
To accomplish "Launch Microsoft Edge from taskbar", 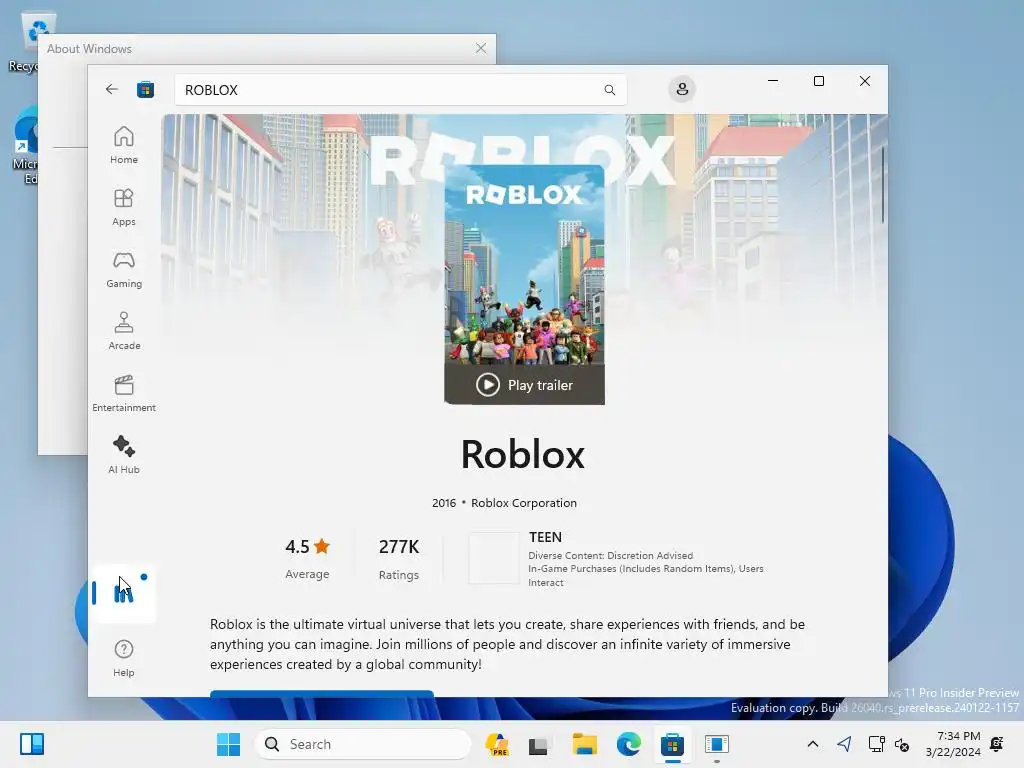I will [x=628, y=744].
